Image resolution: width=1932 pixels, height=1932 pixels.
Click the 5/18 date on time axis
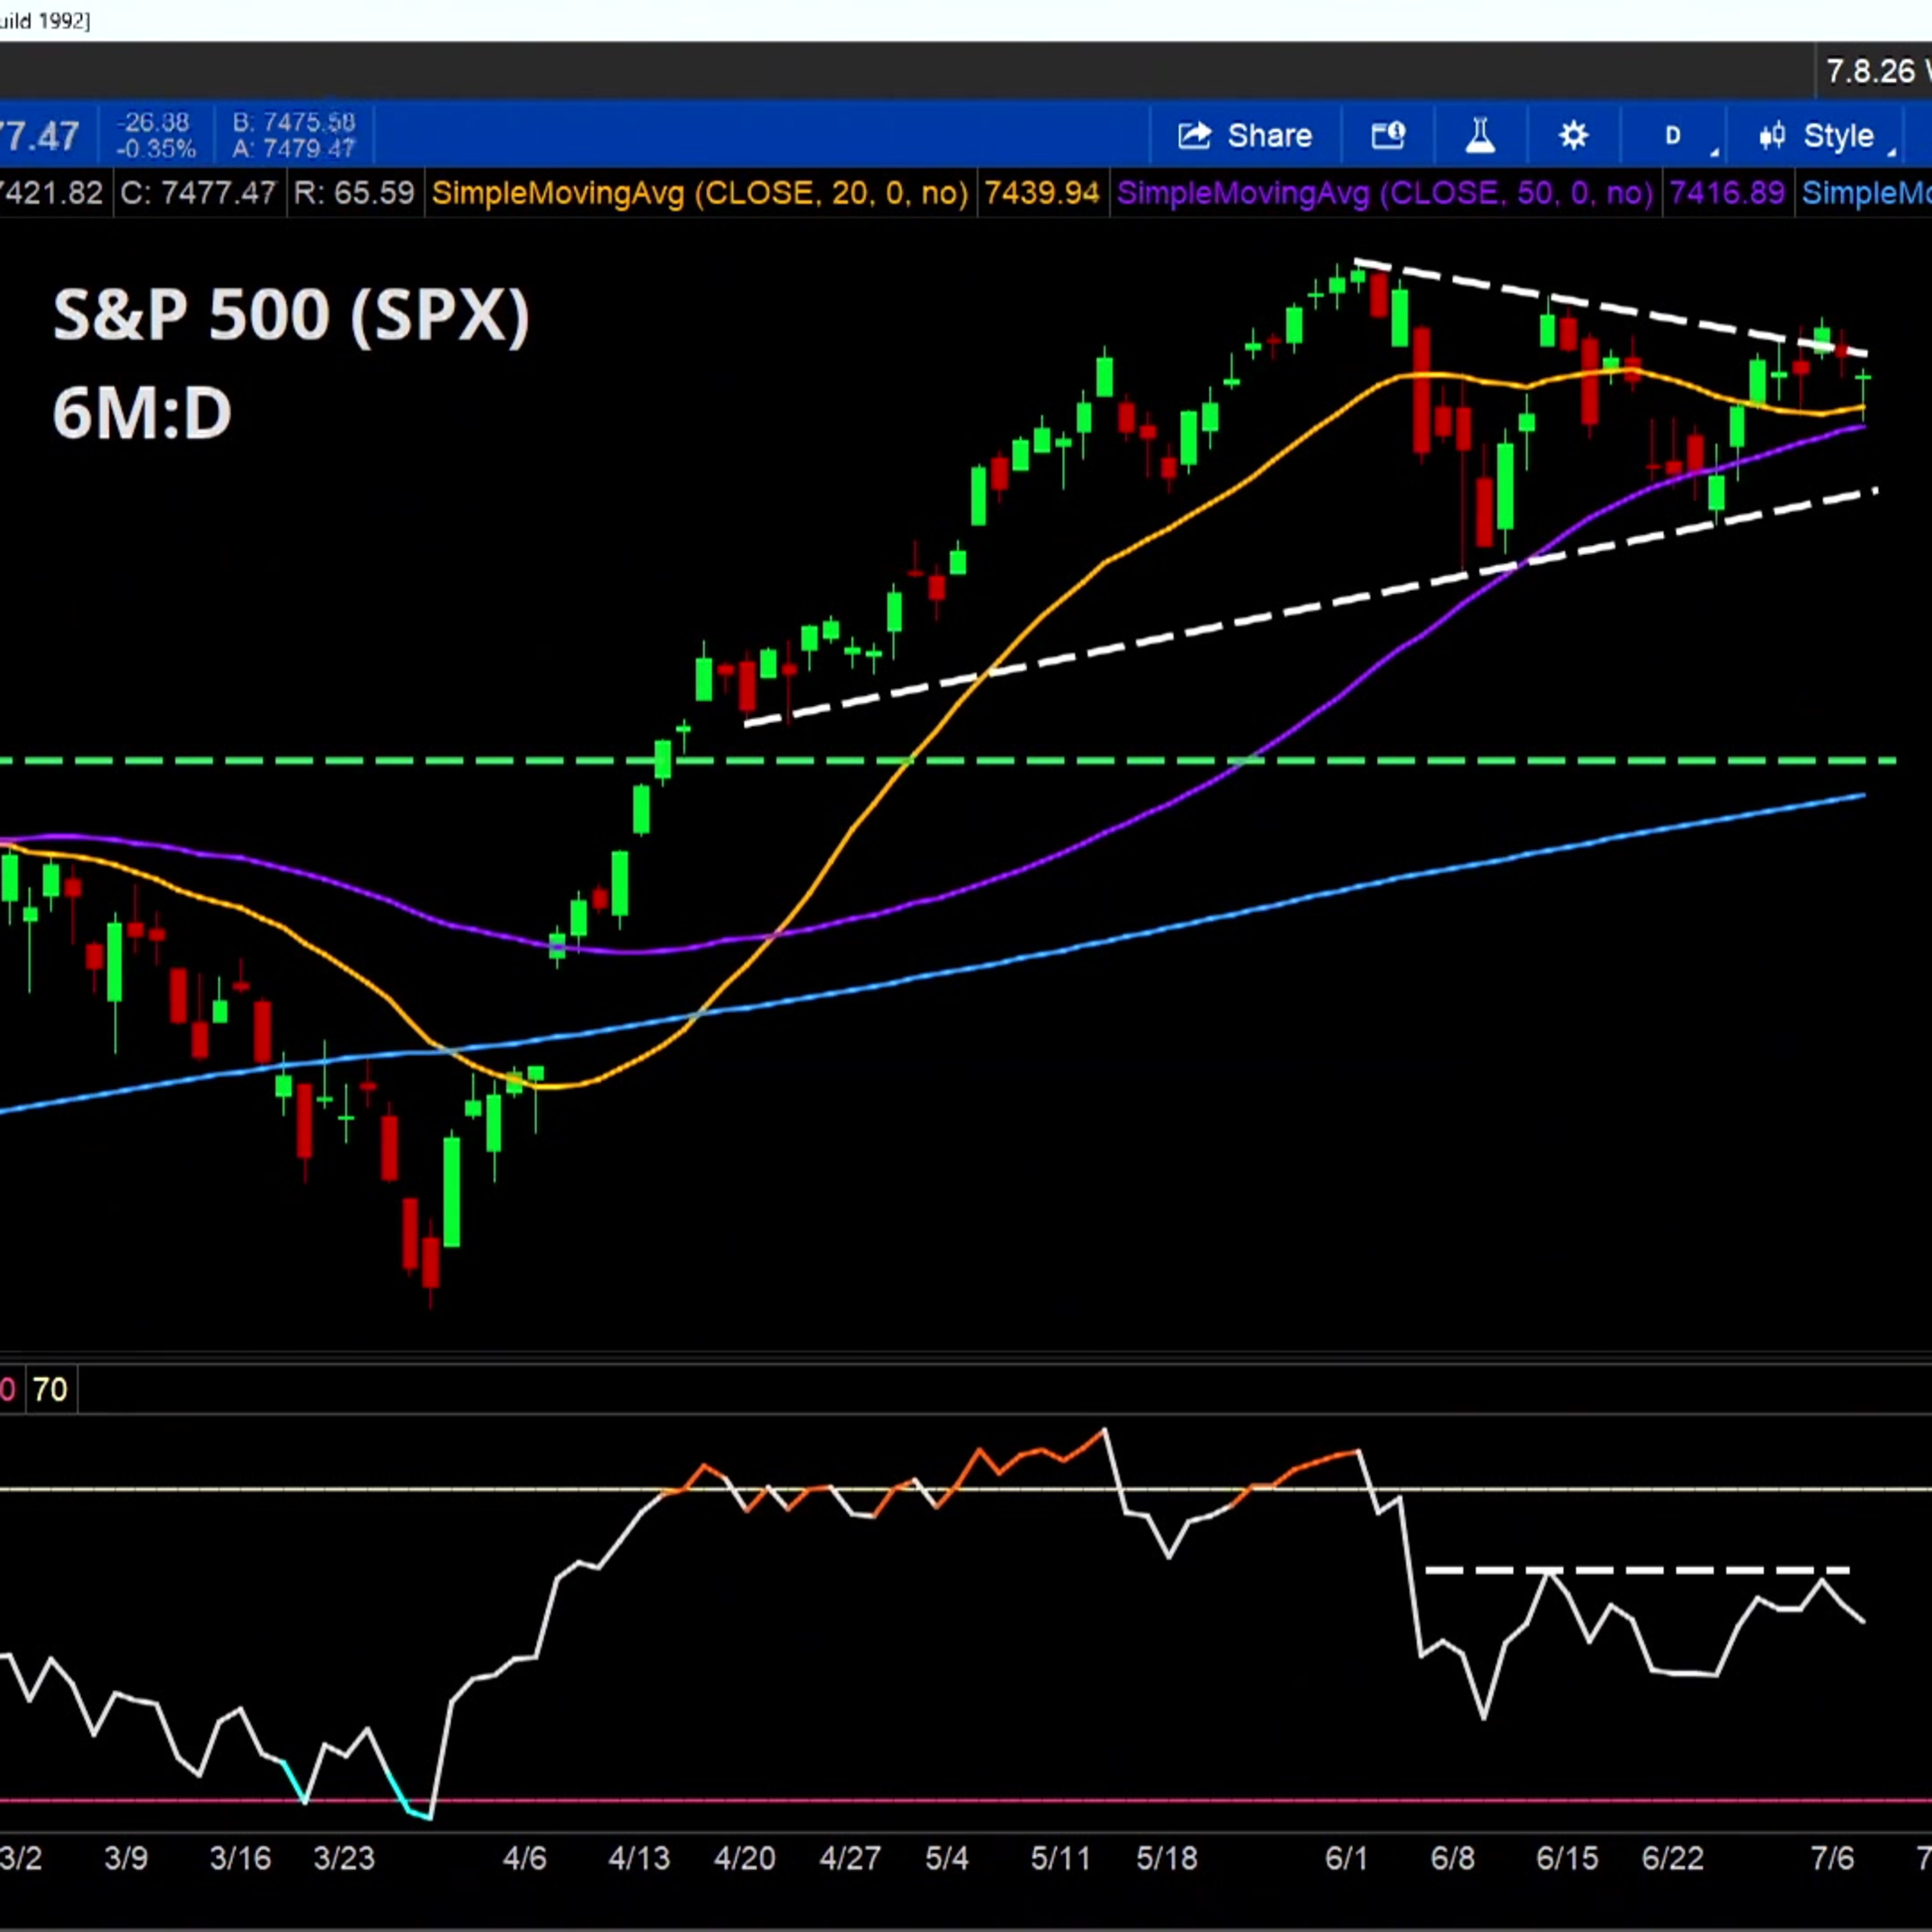click(1167, 1858)
